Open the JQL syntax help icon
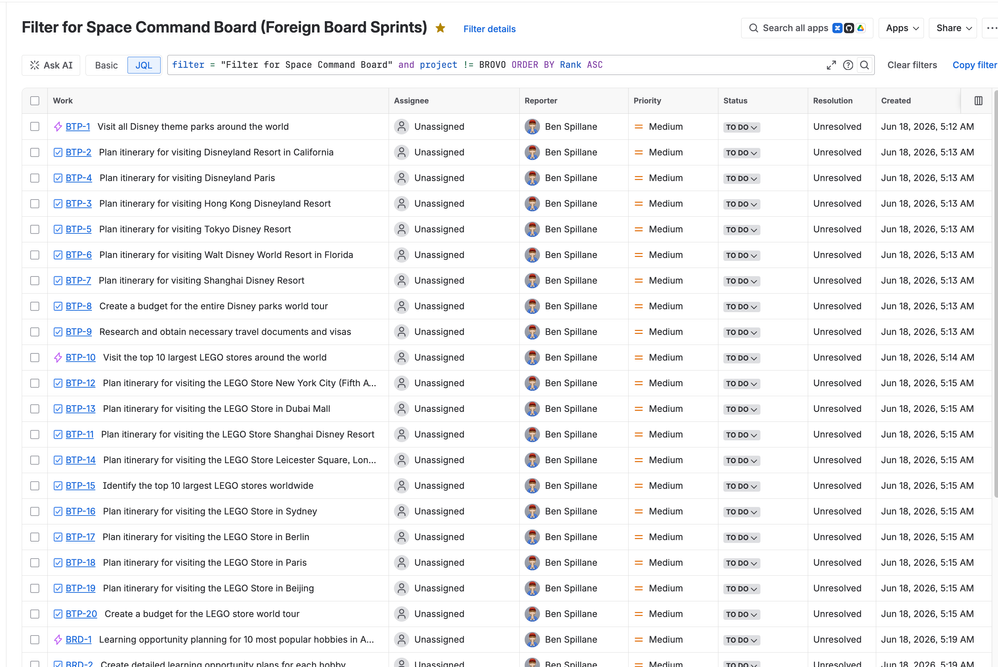Viewport: 998px width, 667px height. 848,65
